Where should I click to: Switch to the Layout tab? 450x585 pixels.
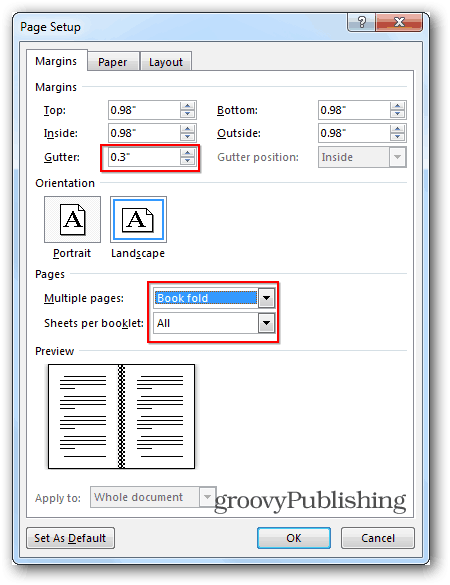(x=166, y=62)
